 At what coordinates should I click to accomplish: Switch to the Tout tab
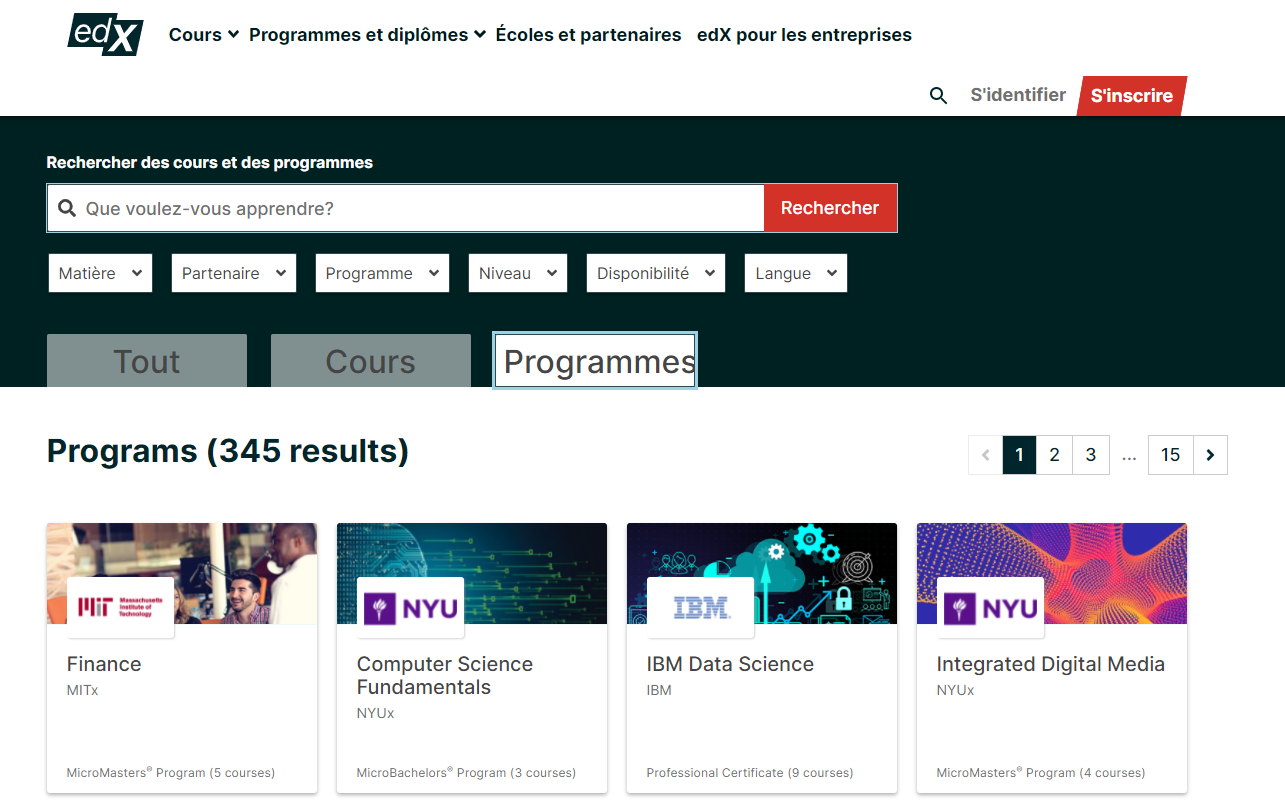147,361
